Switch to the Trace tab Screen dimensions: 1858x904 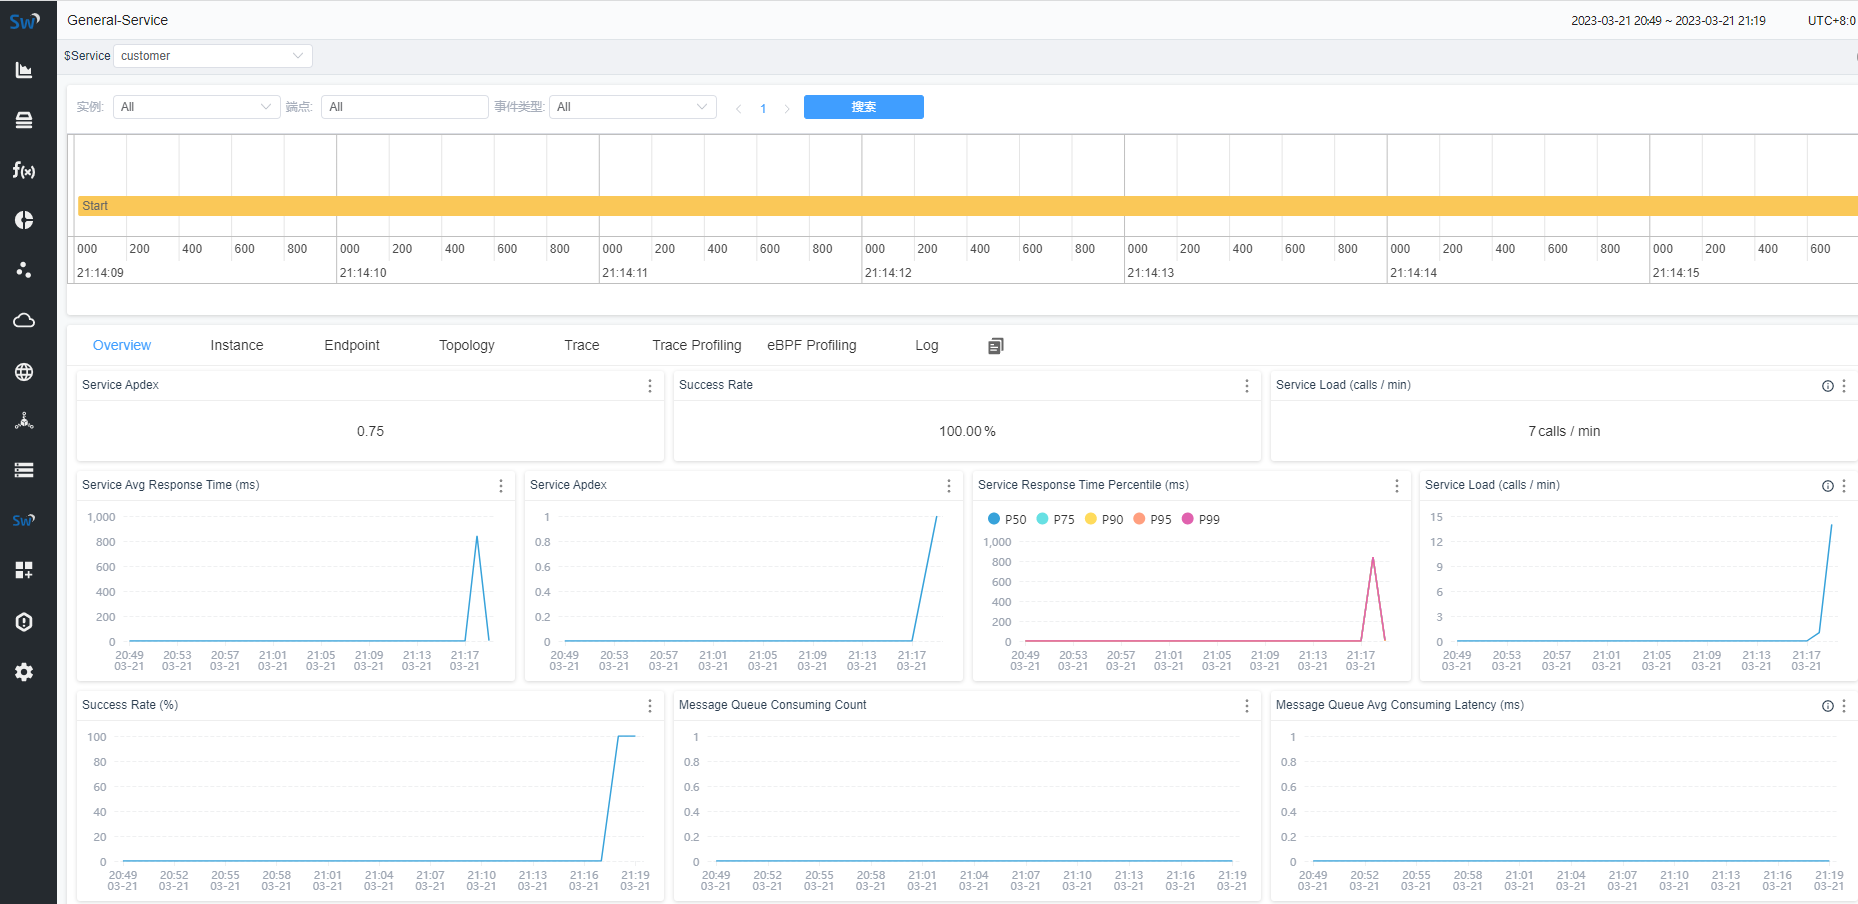coord(582,345)
